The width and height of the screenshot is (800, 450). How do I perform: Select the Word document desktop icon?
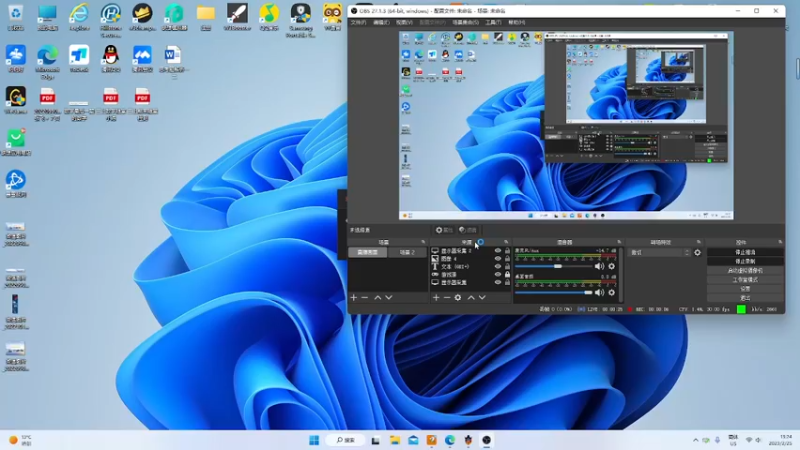pos(173,60)
